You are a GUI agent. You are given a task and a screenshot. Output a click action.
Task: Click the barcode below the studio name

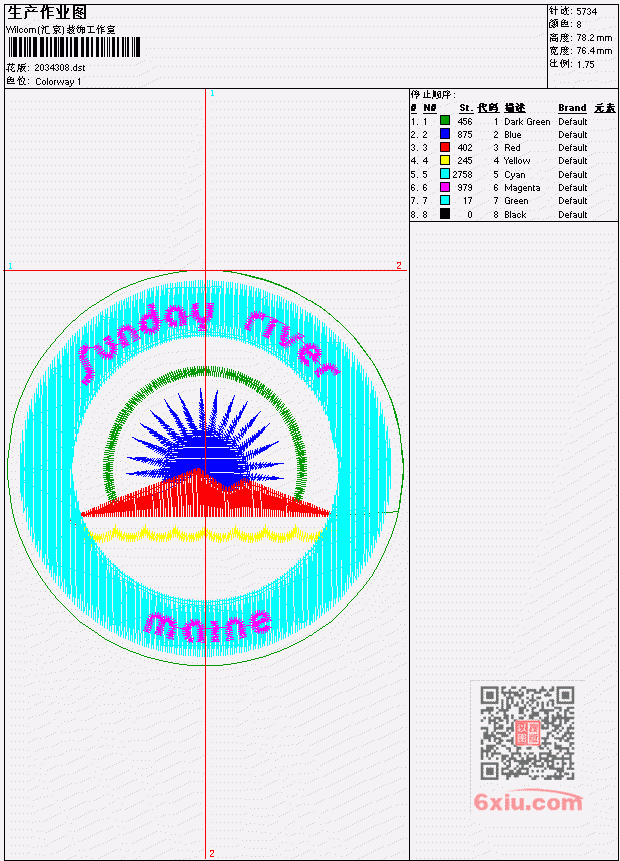click(74, 47)
